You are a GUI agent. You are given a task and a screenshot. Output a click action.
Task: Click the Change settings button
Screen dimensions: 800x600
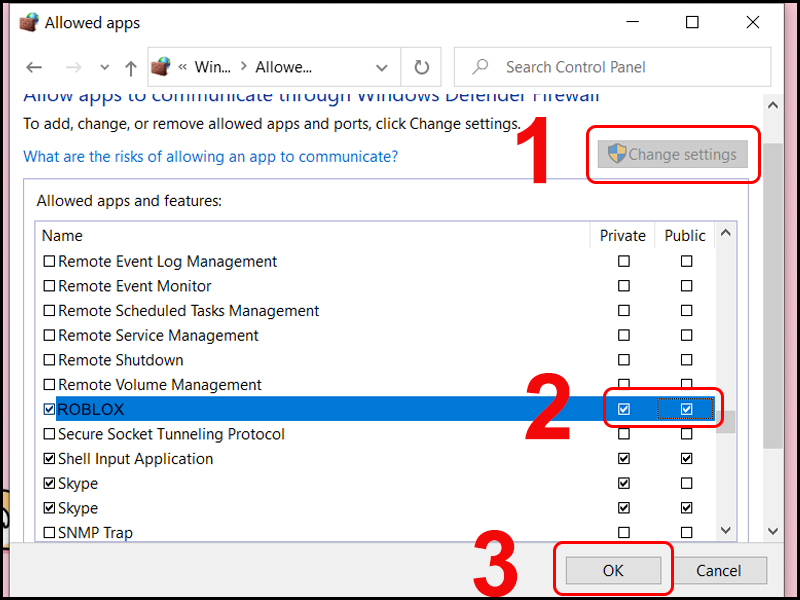tap(673, 154)
